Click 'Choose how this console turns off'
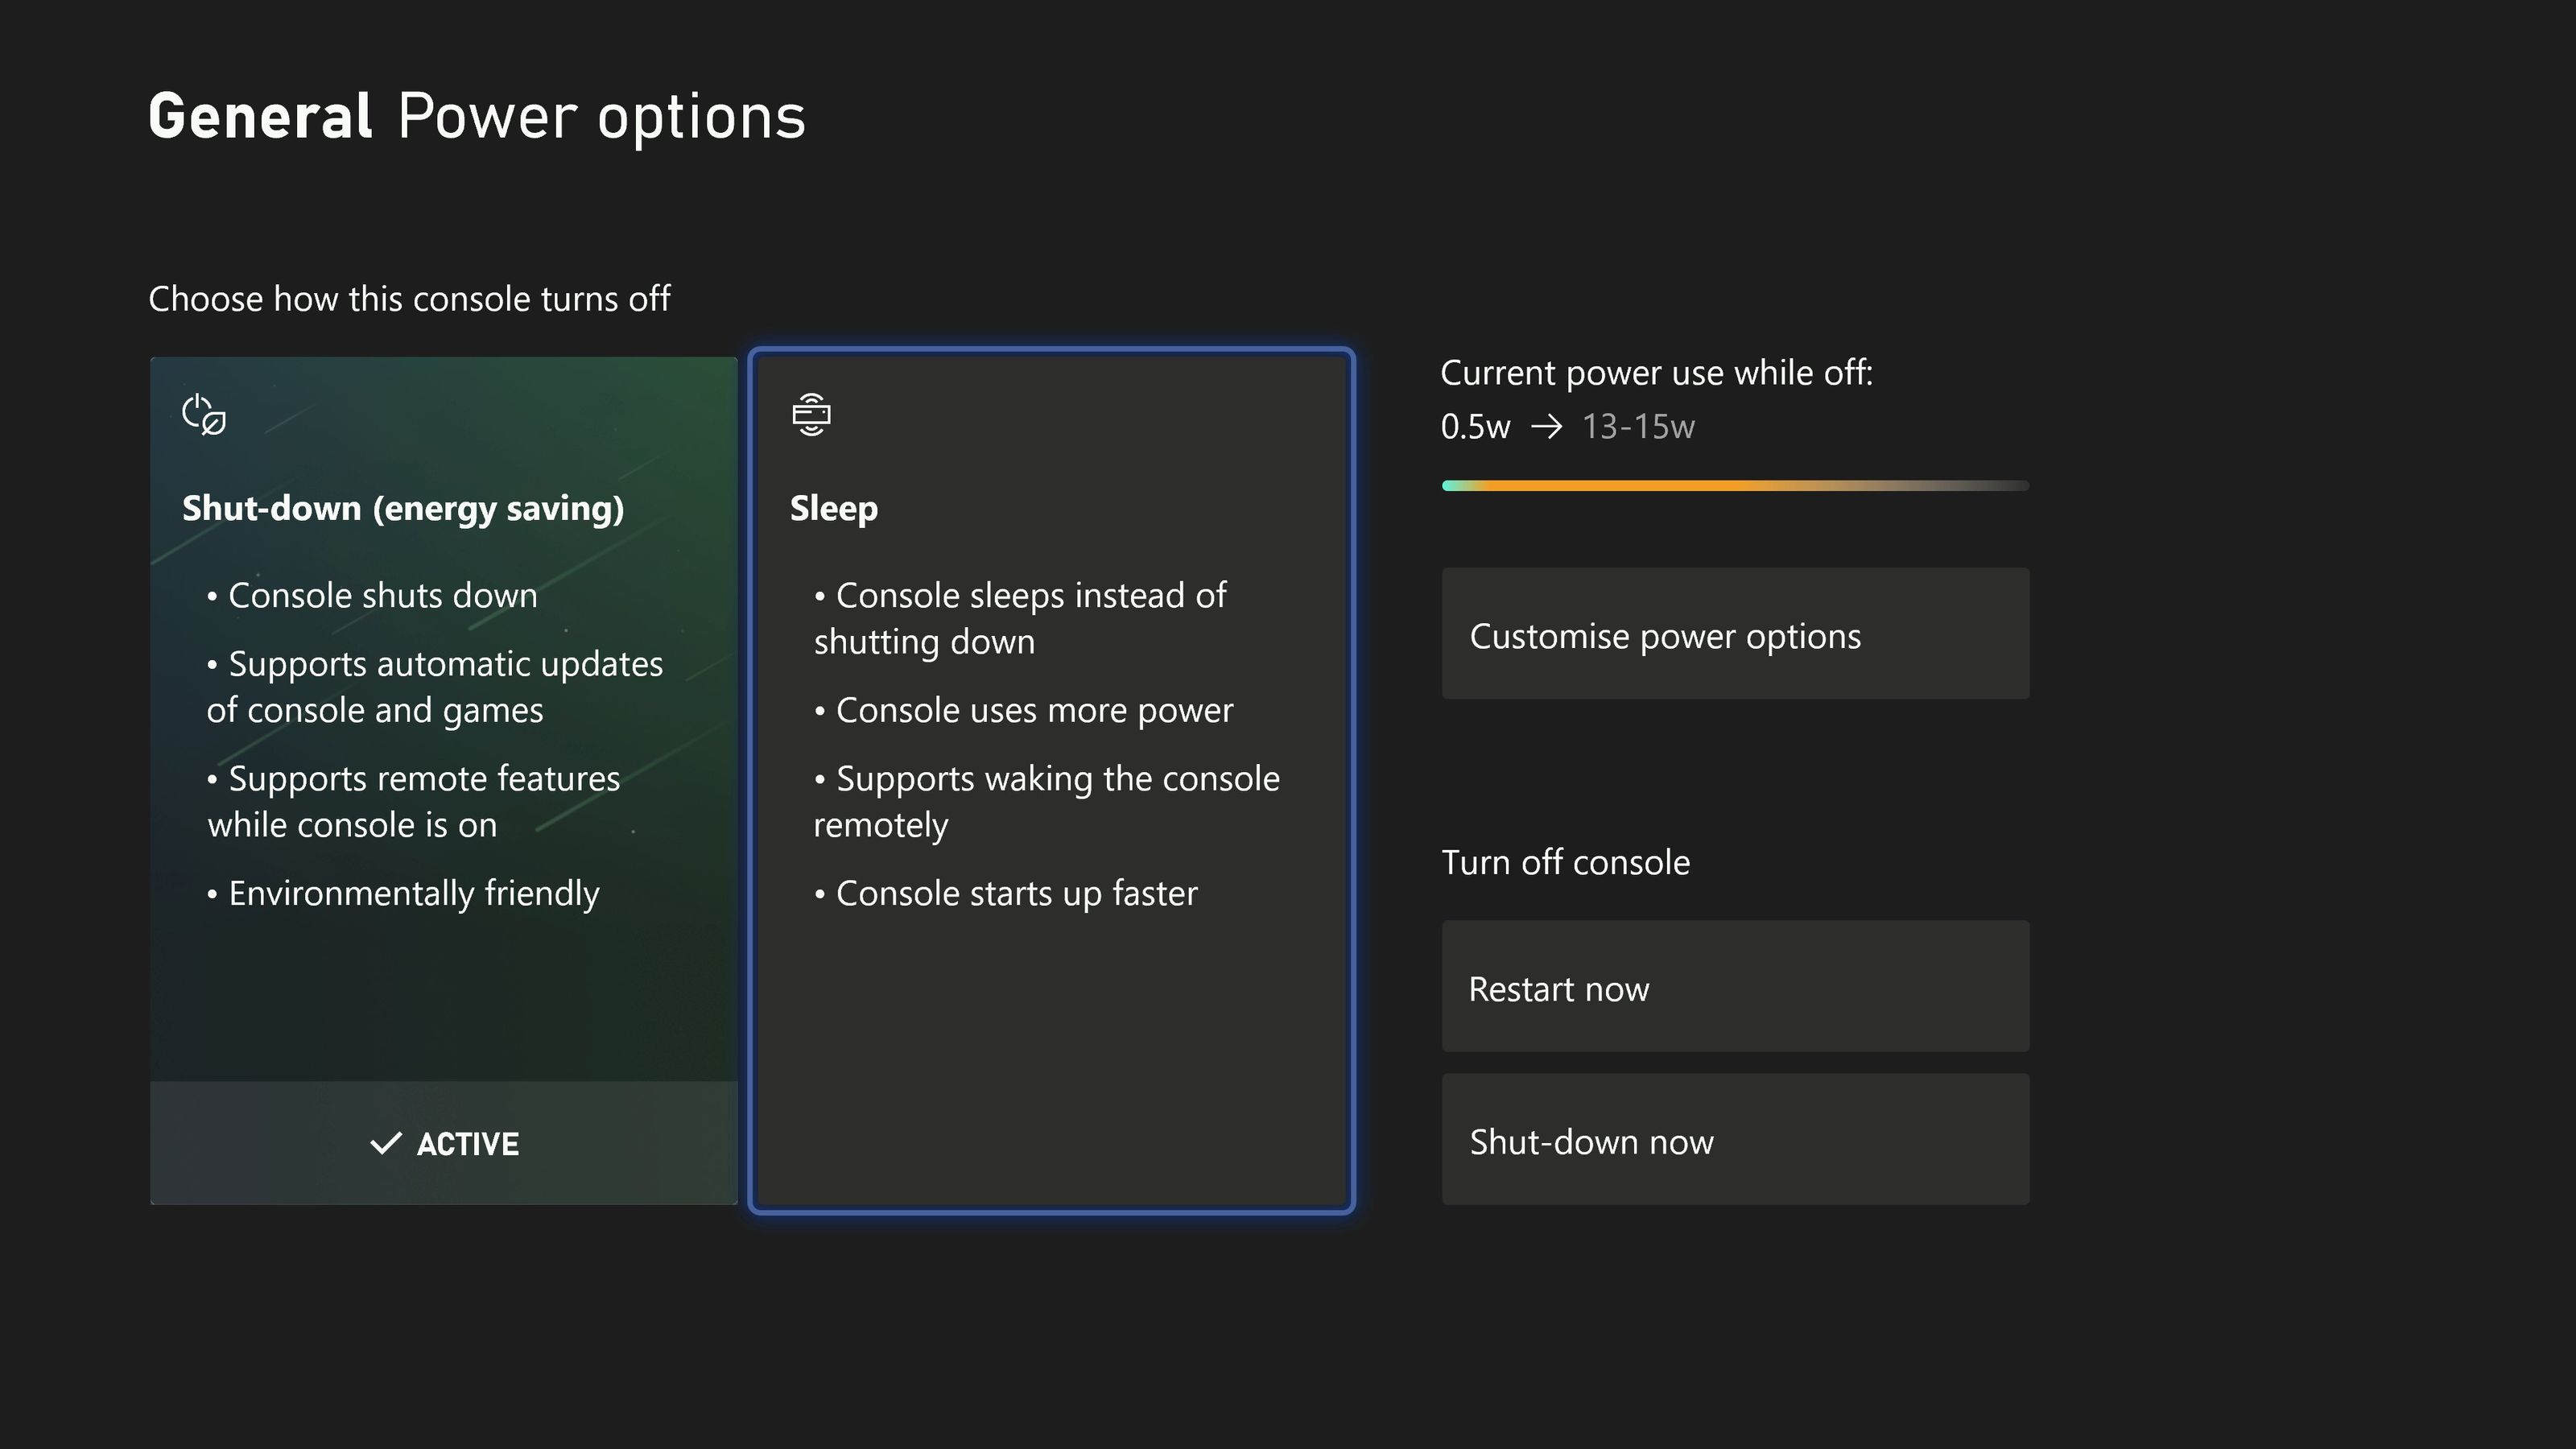 click(x=409, y=299)
